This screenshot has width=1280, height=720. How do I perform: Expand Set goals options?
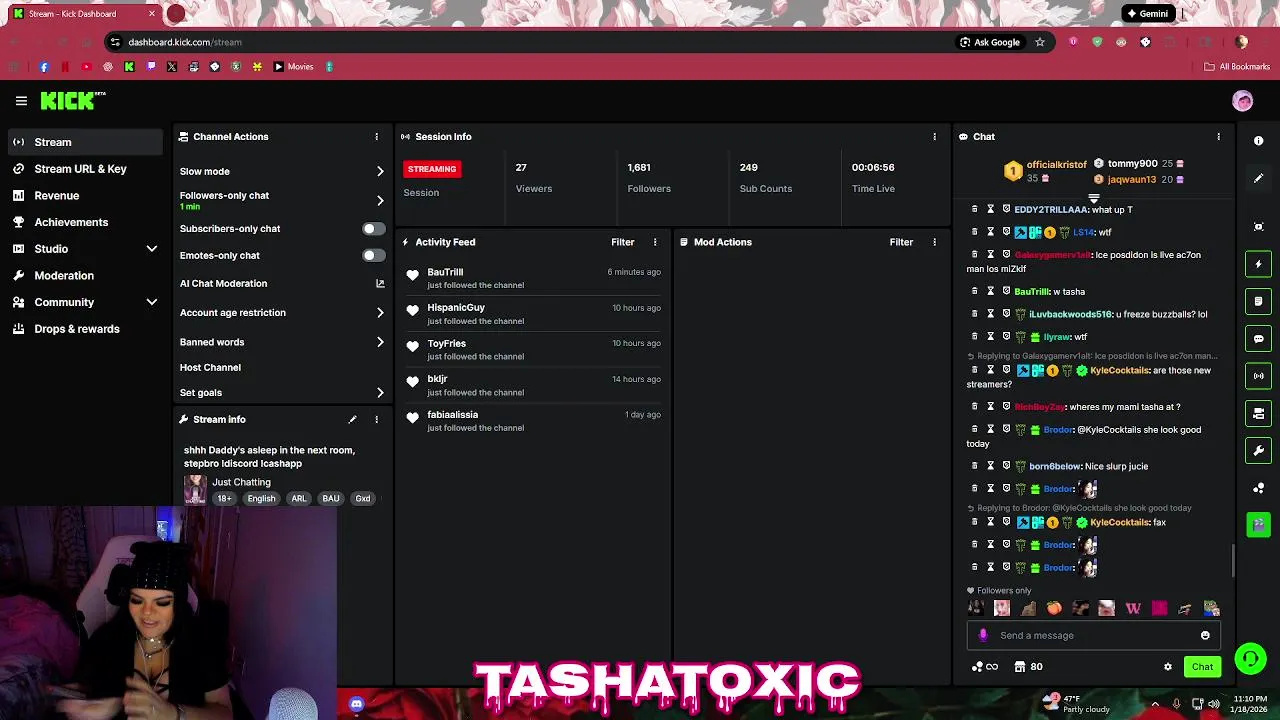coord(380,393)
